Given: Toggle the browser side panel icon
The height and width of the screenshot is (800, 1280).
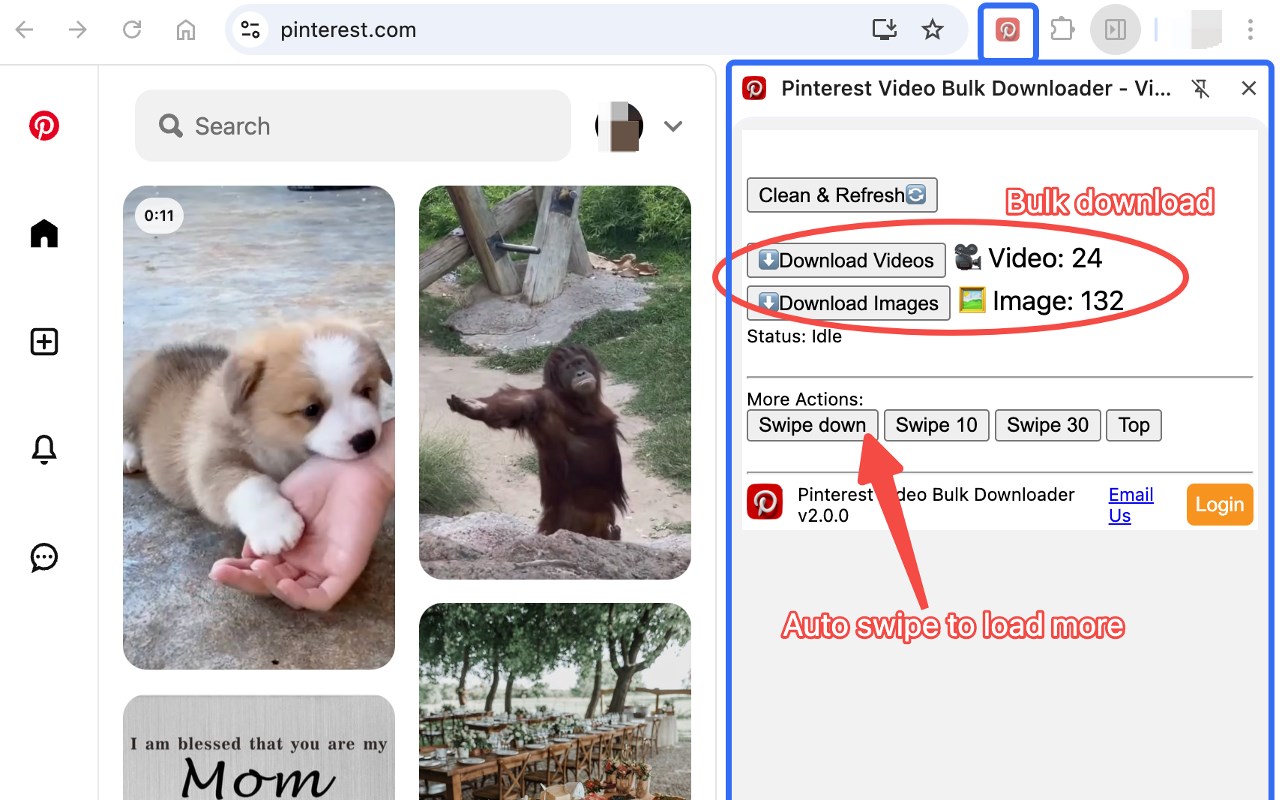Looking at the screenshot, I should (1115, 30).
